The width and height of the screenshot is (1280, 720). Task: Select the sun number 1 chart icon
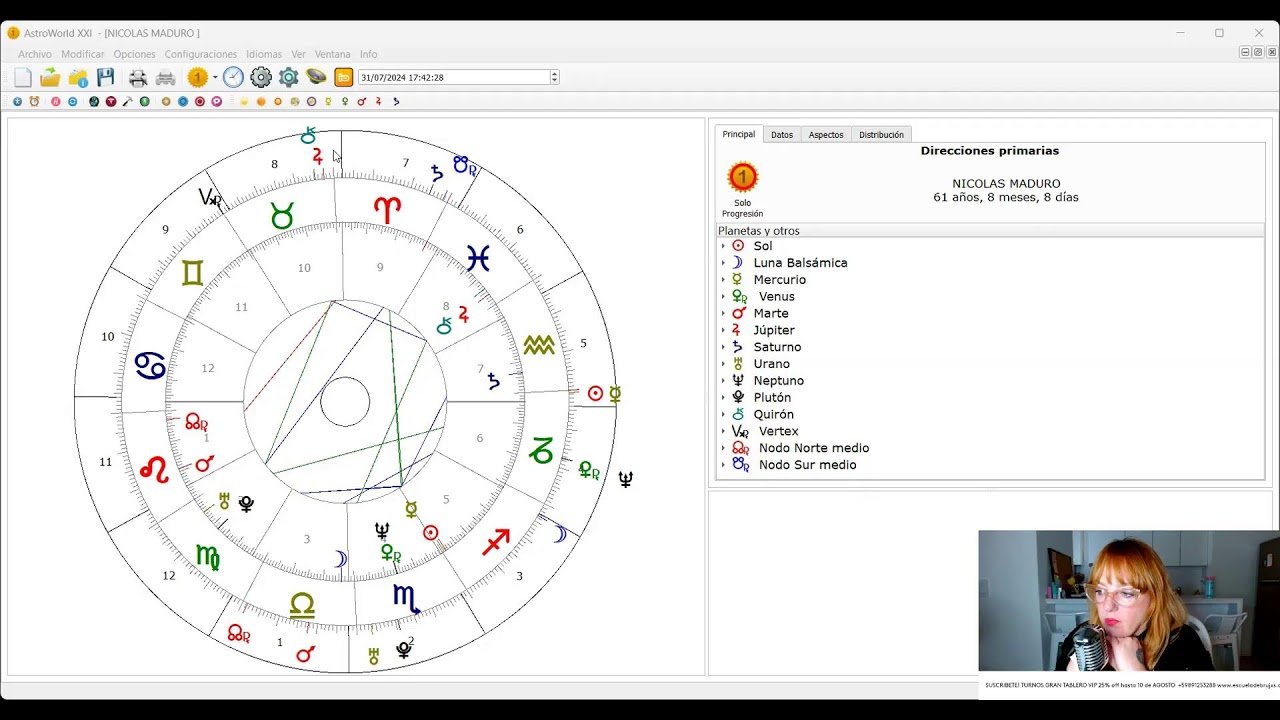(x=197, y=76)
